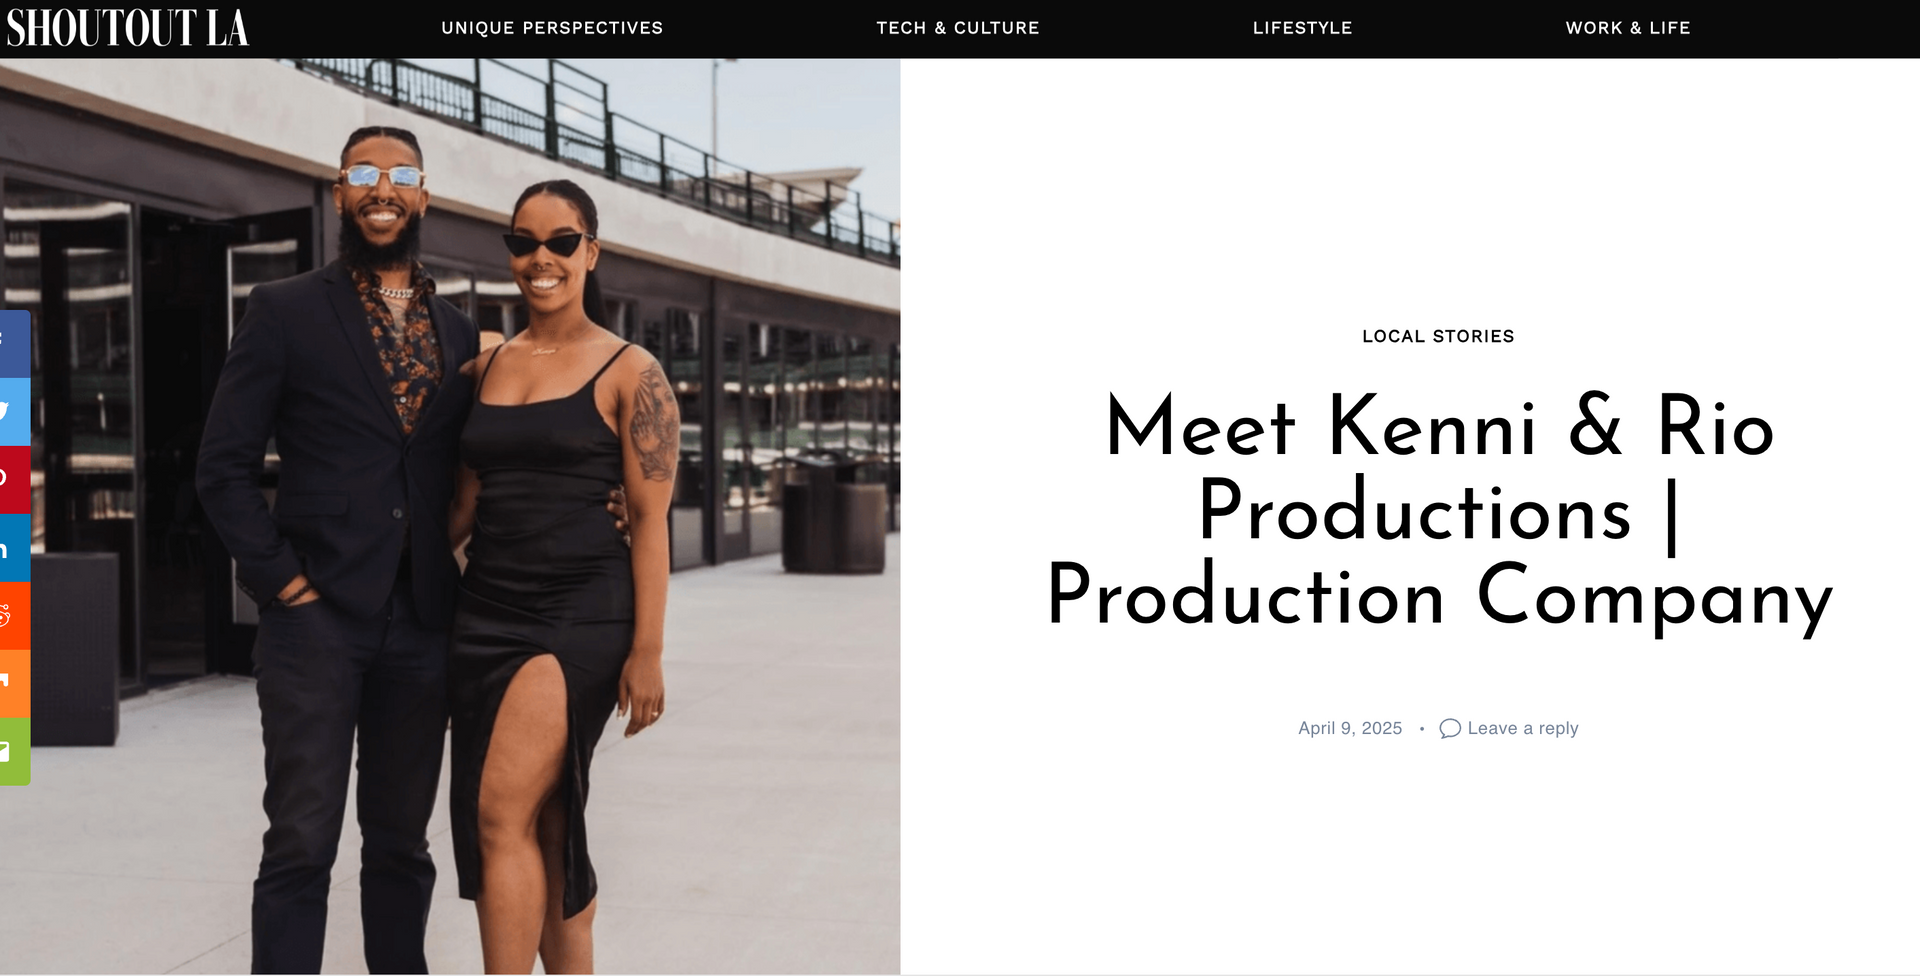Screen dimensions: 1920x976
Task: Go to the Lifestyle section
Action: (x=1302, y=28)
